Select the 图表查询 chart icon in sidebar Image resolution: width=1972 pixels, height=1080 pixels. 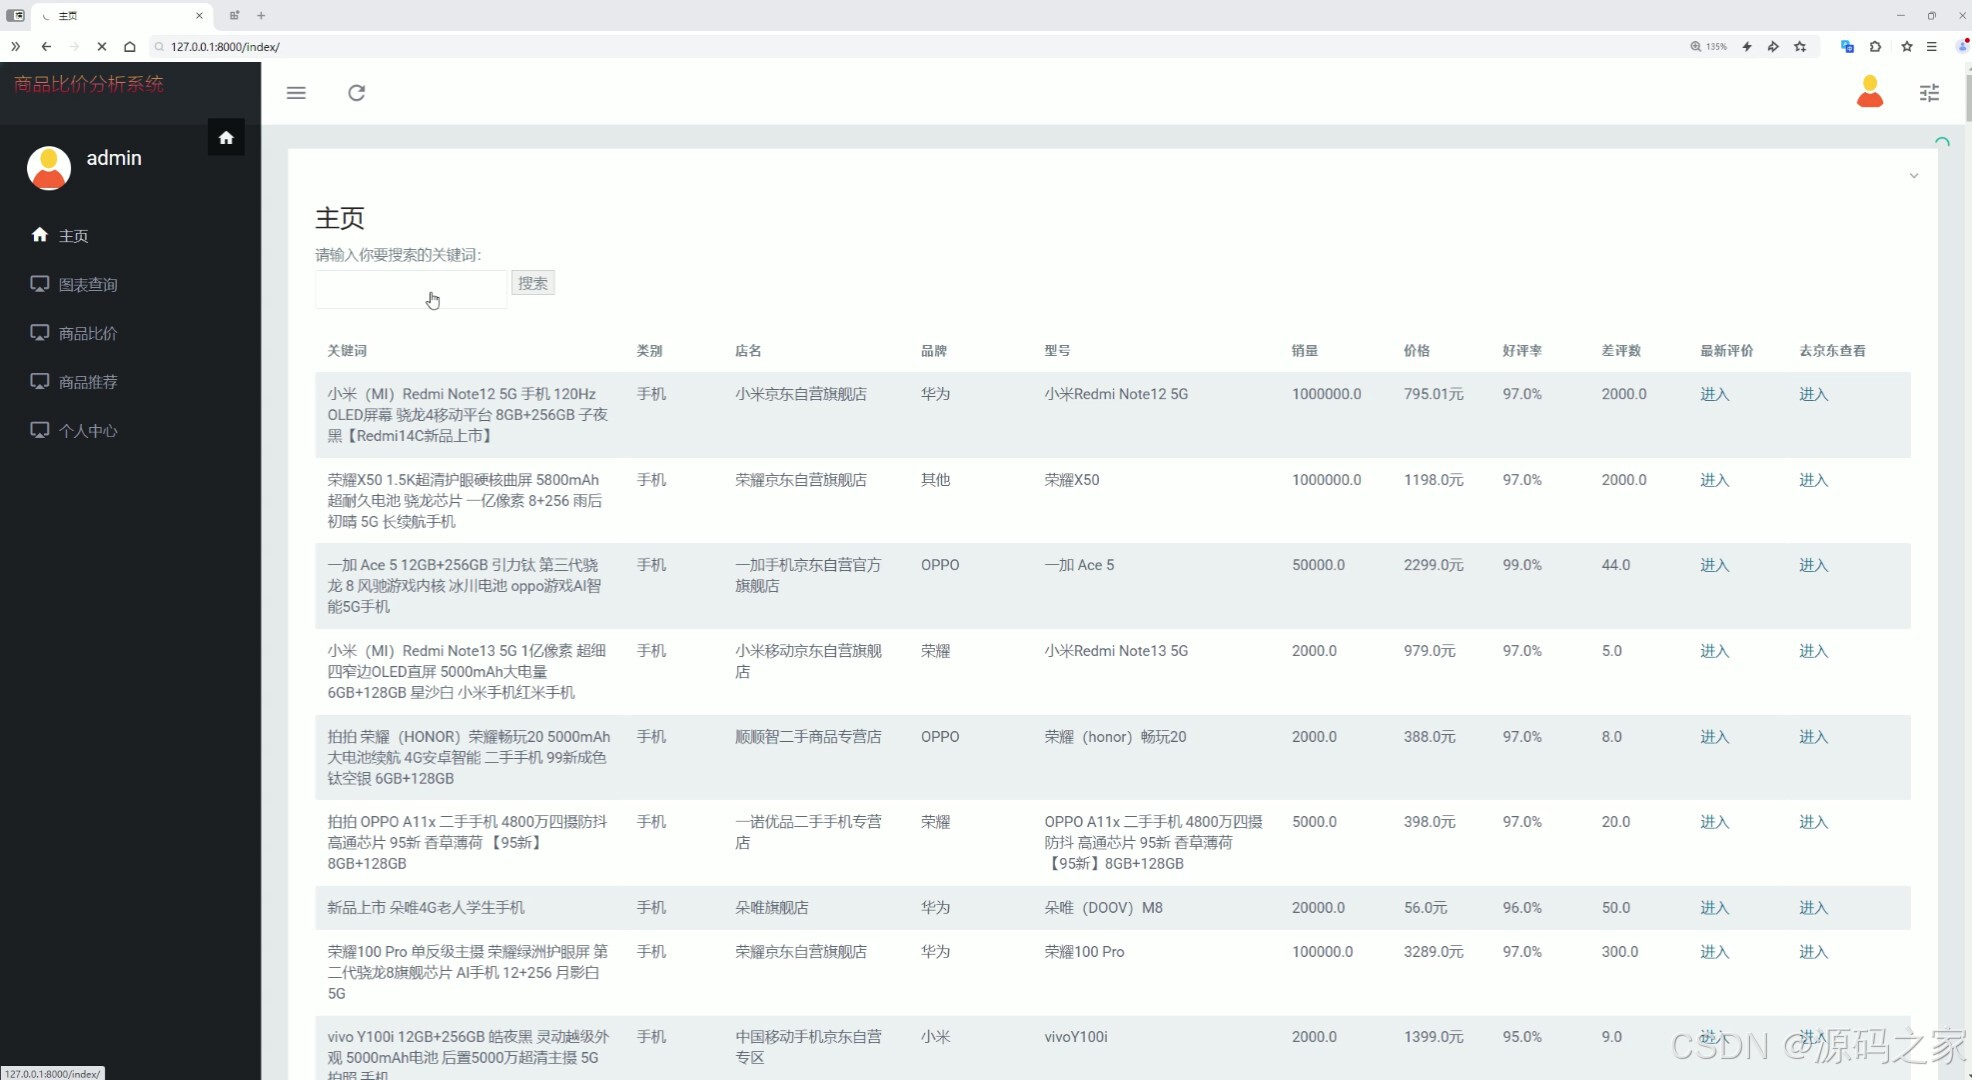pyautogui.click(x=40, y=284)
